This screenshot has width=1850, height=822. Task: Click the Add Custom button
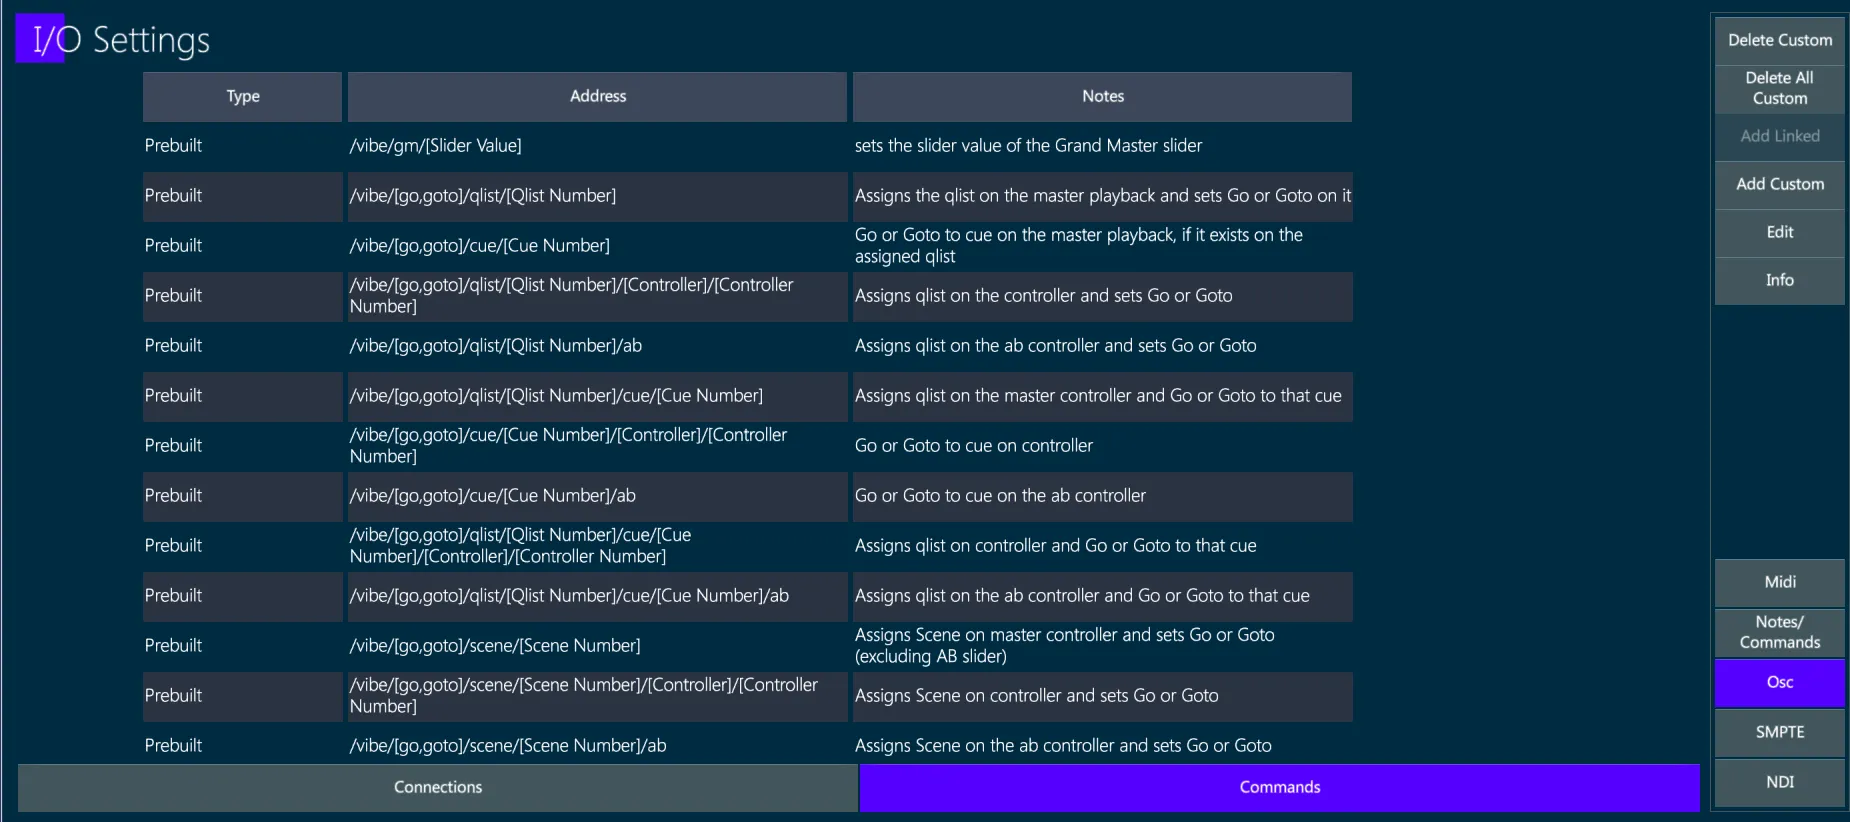click(1779, 184)
